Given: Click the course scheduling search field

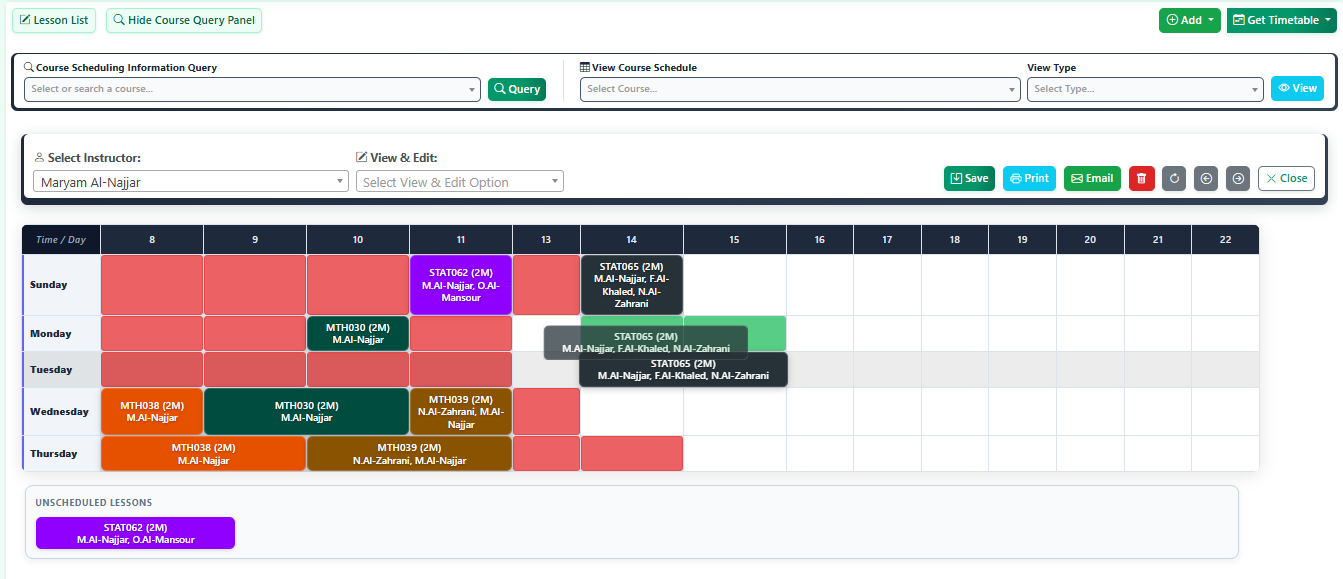Looking at the screenshot, I should [x=252, y=89].
